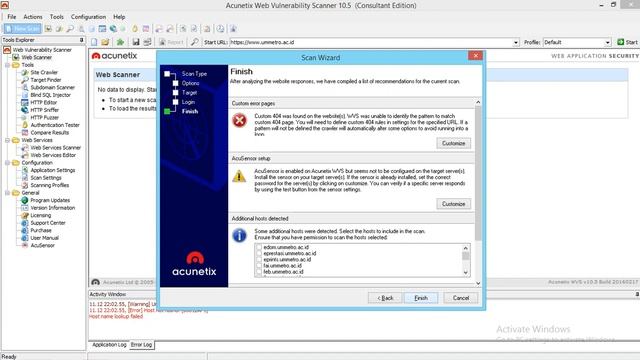Viewport: 640px width, 360px height.
Task: Click the Report button in scanner toolbar
Action: (171, 42)
